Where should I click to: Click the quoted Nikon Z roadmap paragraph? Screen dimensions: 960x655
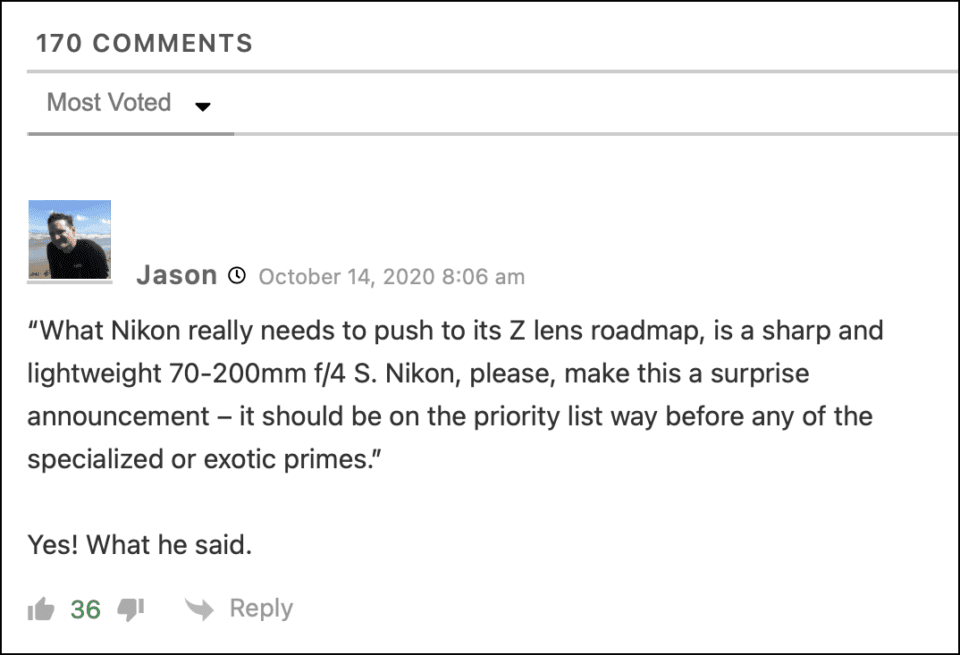[456, 395]
